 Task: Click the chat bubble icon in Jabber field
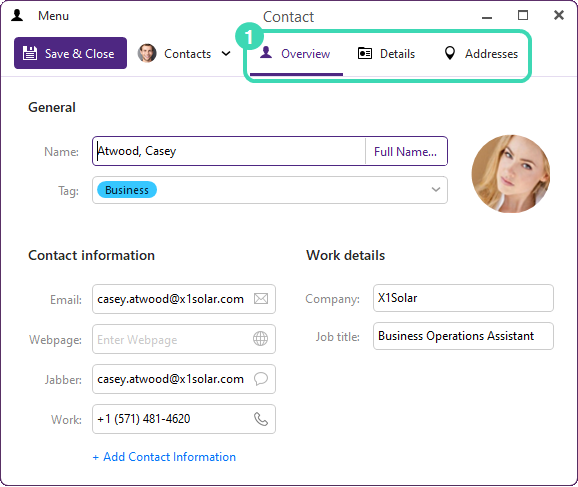(261, 379)
